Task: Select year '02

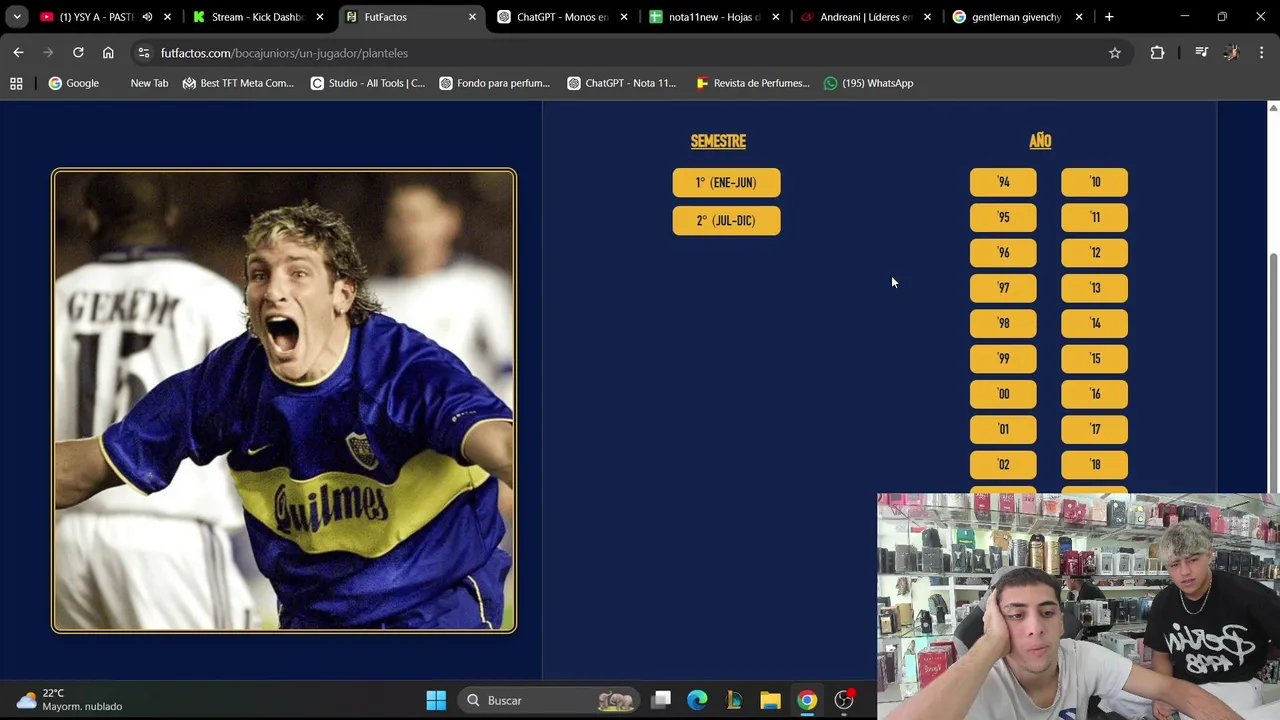Action: (1003, 464)
